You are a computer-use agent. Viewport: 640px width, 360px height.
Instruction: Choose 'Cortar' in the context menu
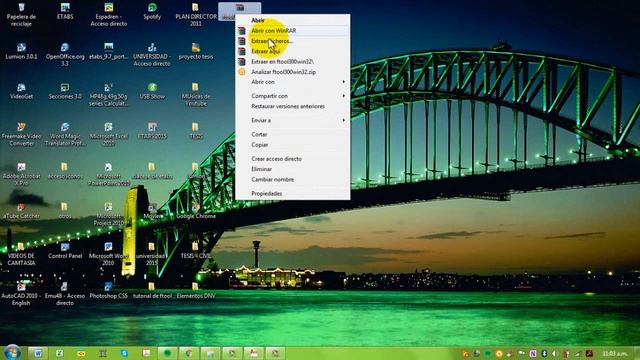pos(292,134)
